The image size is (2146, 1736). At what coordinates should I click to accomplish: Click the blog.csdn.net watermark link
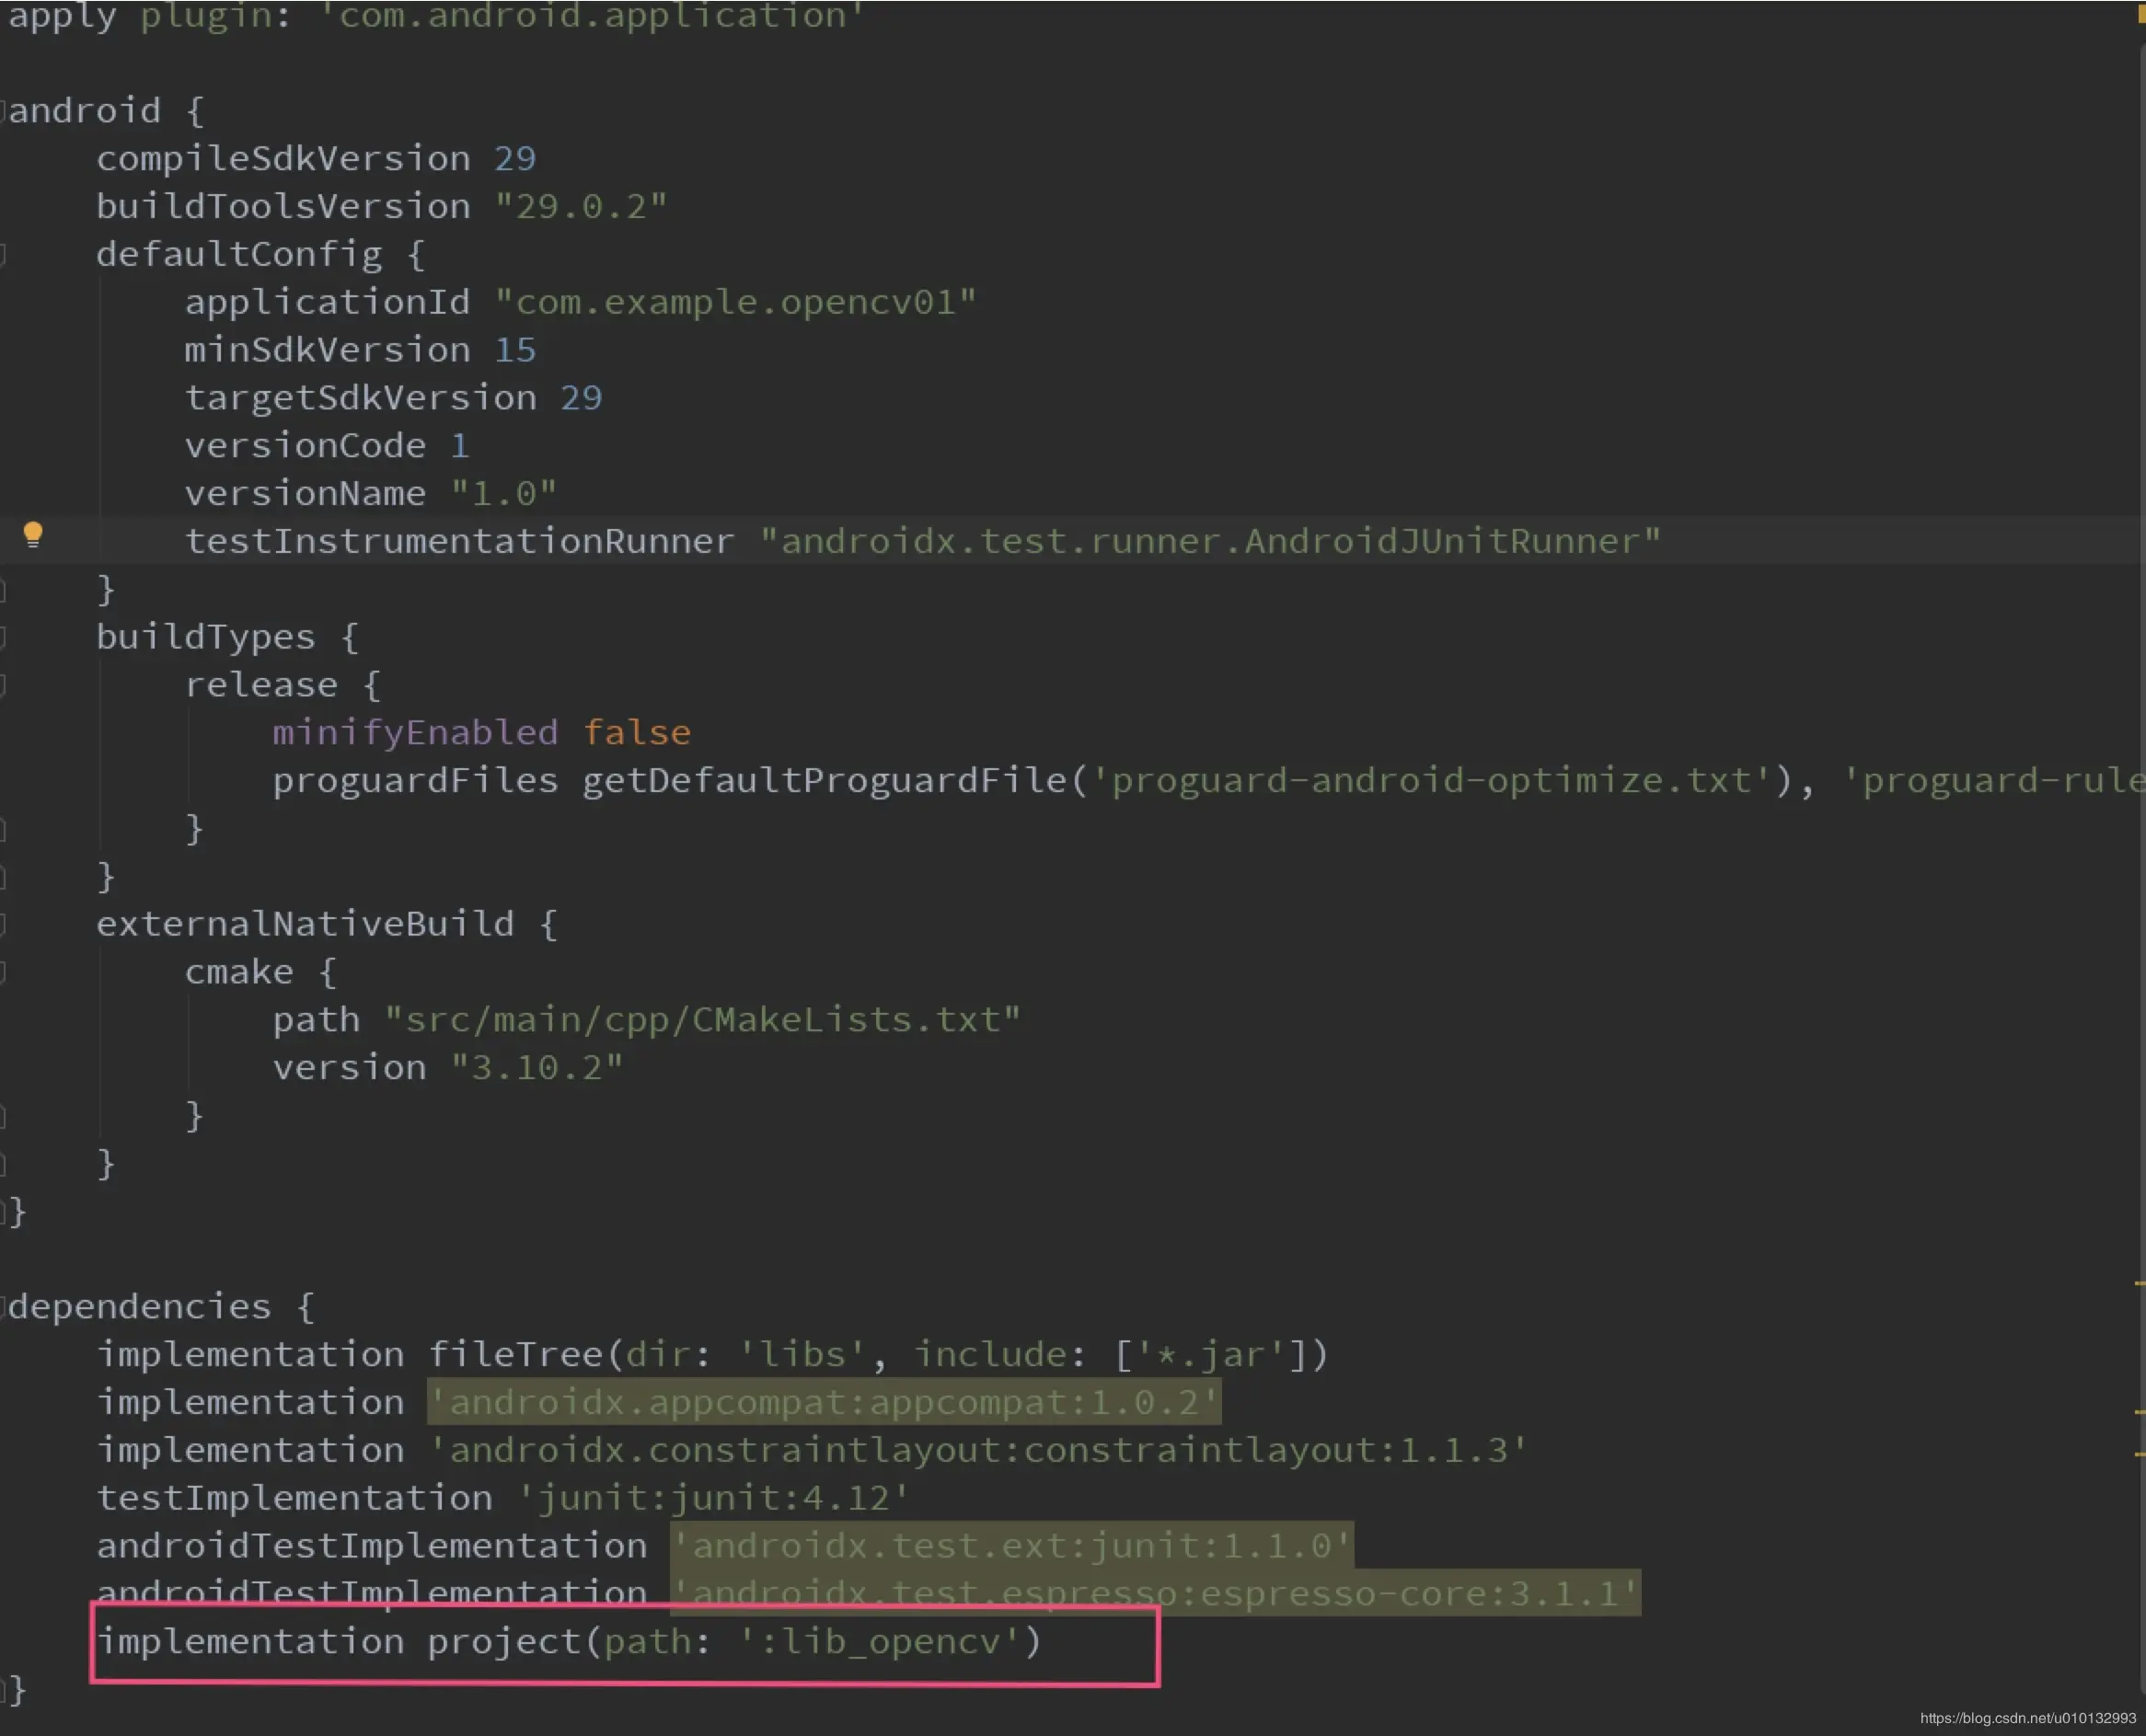pyautogui.click(x=2027, y=1718)
